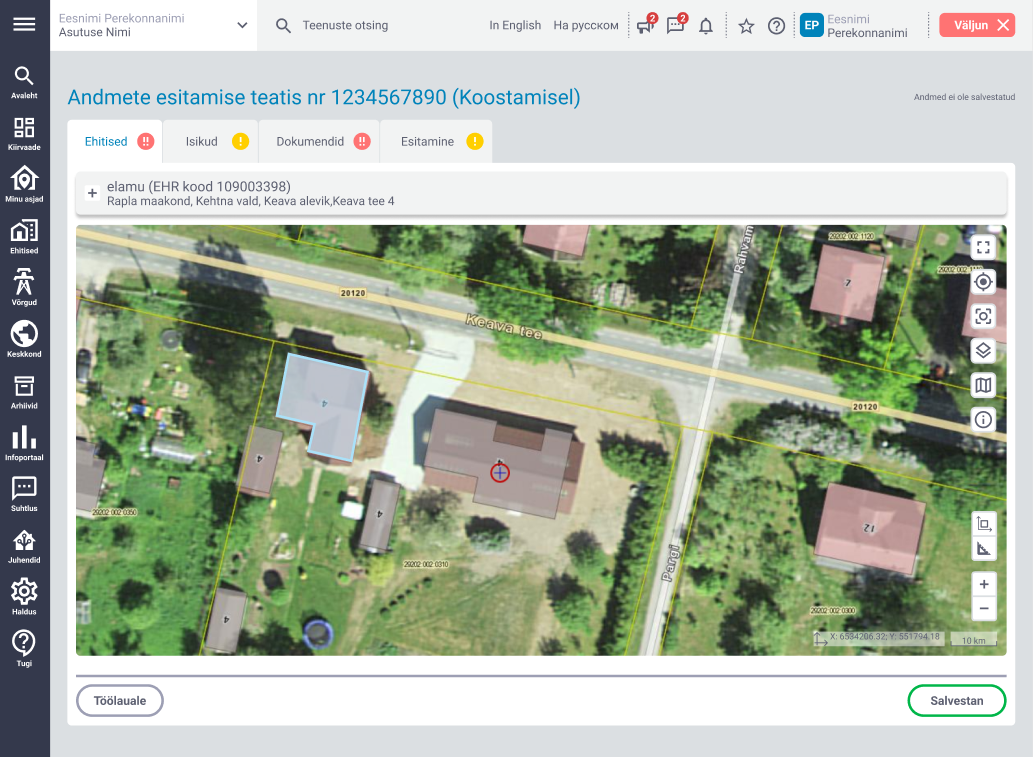Image resolution: width=1033 pixels, height=757 pixels.
Task: Zoom in on the map
Action: click(983, 584)
